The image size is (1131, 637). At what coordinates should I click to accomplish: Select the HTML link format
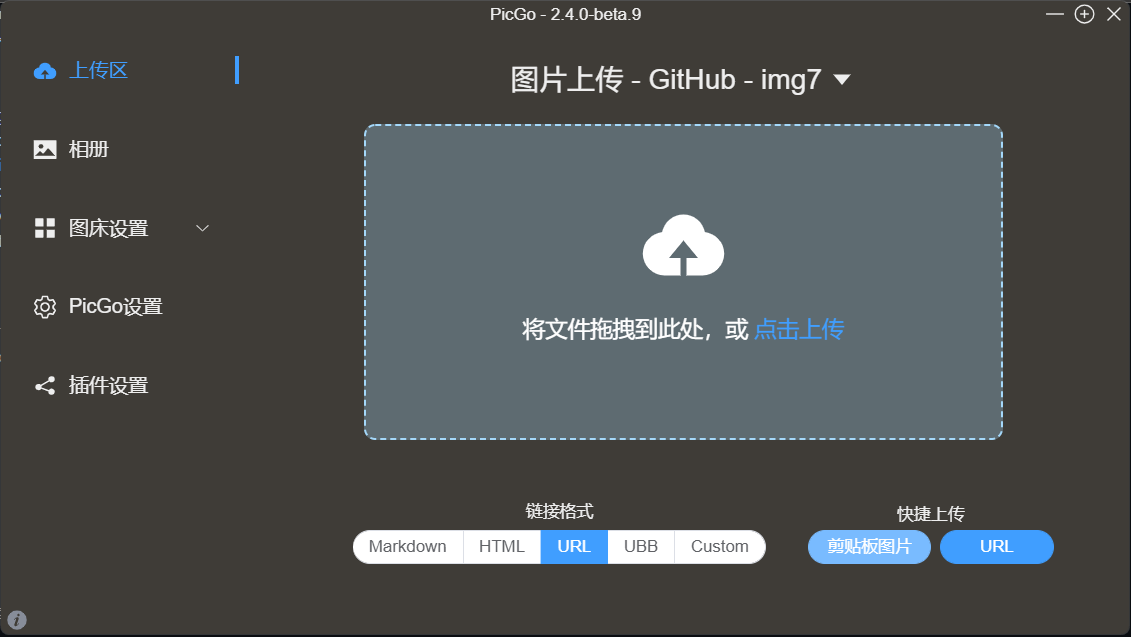(502, 546)
